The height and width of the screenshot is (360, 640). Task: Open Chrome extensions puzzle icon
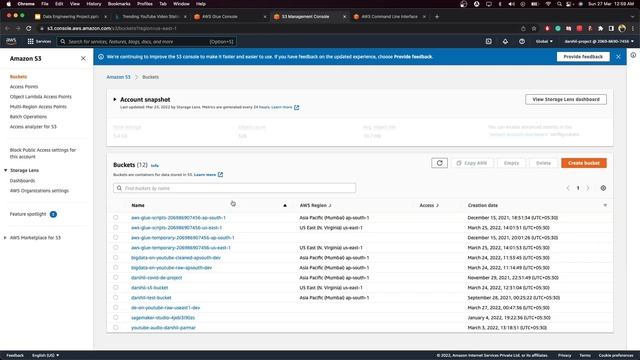point(600,29)
